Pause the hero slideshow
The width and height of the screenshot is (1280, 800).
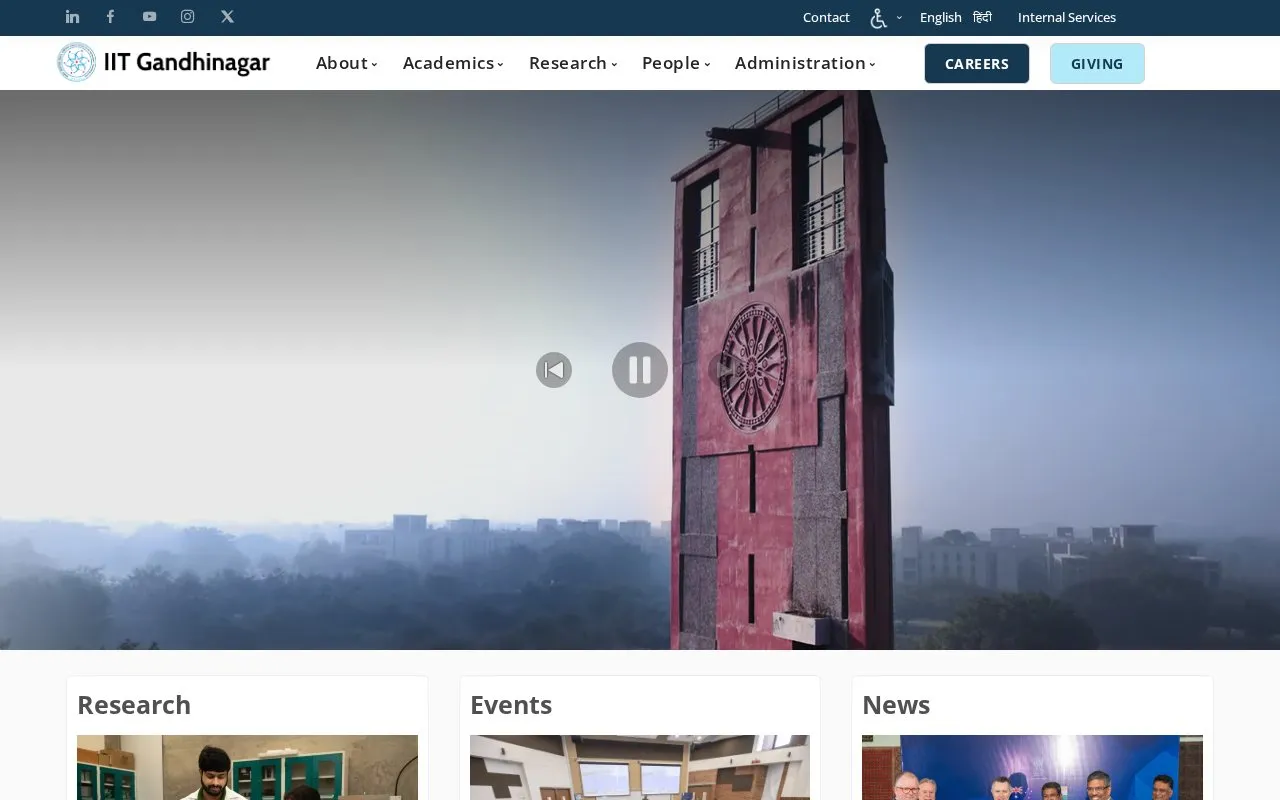click(x=640, y=370)
